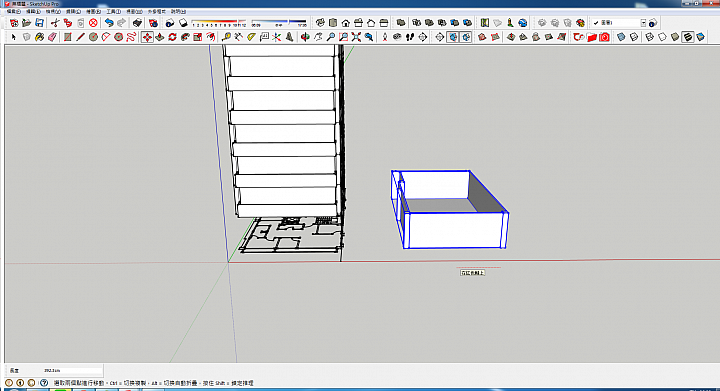The image size is (720, 391).
Task: Click the Print icon
Action: point(137,22)
